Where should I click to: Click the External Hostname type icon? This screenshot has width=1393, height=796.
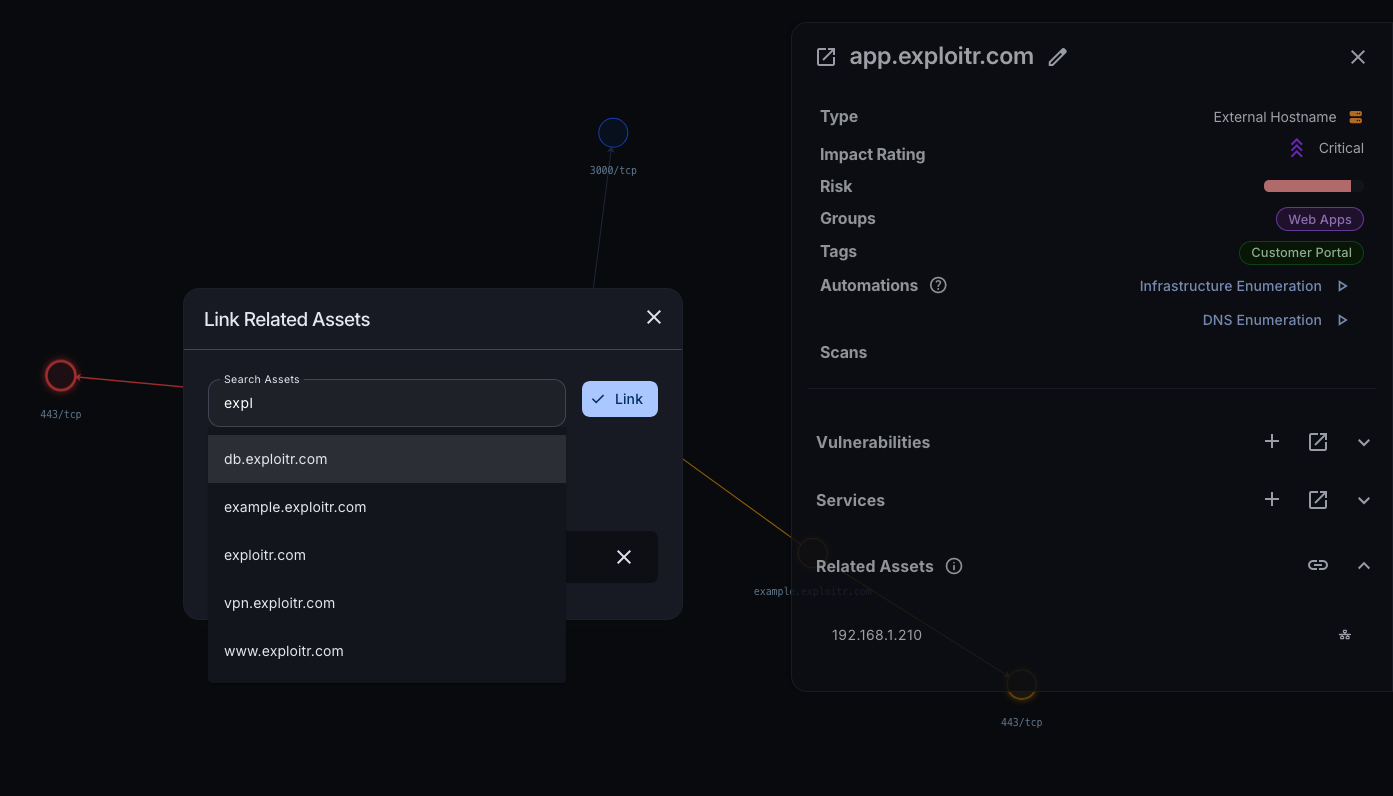point(1356,117)
